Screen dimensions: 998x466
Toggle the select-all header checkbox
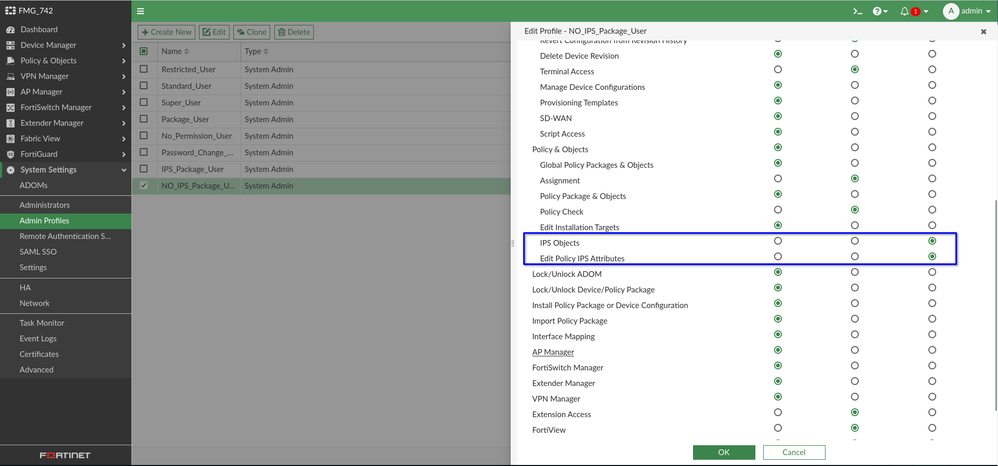[144, 51]
